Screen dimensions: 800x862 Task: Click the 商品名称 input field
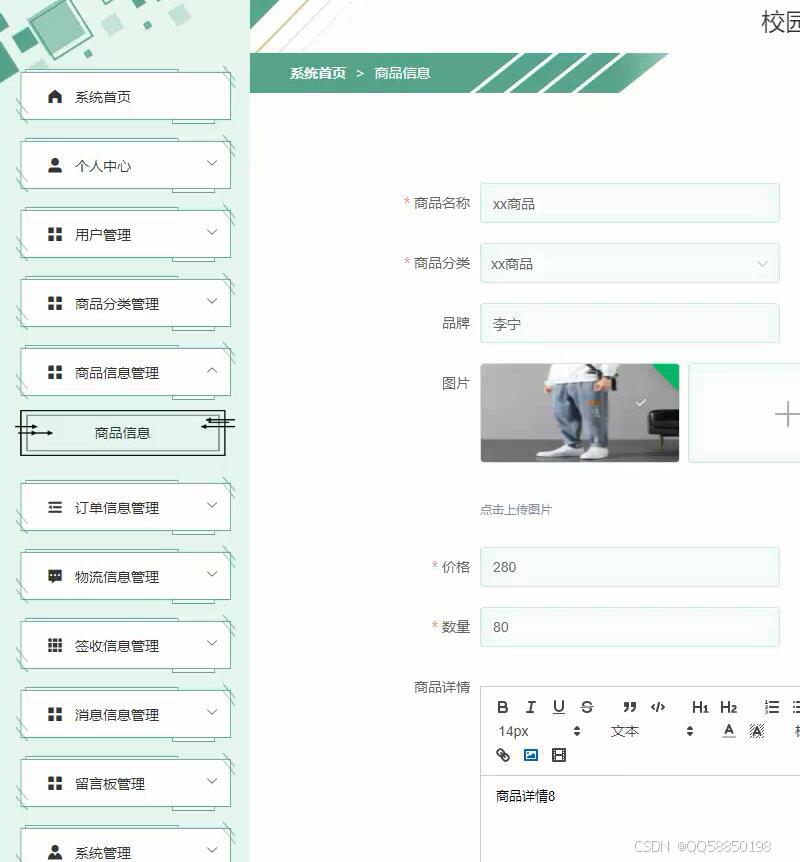click(630, 203)
